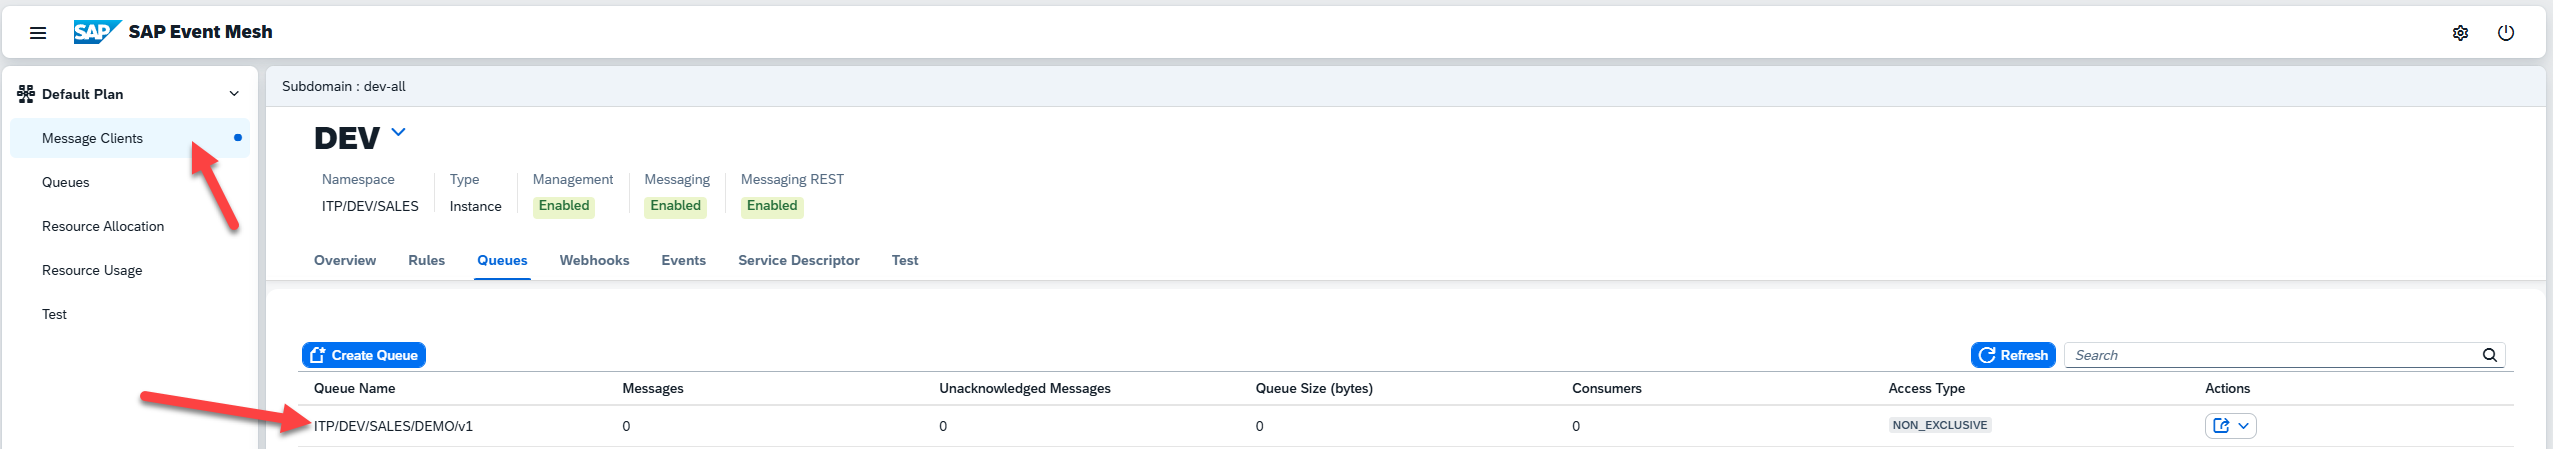The image size is (2553, 449).
Task: Open Resource Allocation in sidebar
Action: [x=103, y=226]
